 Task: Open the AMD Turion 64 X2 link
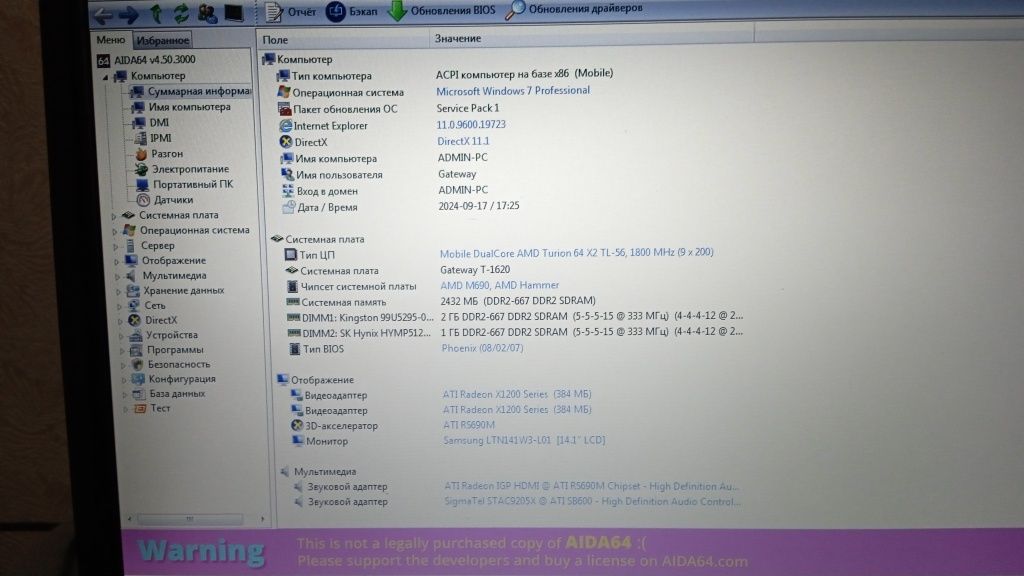(x=576, y=253)
